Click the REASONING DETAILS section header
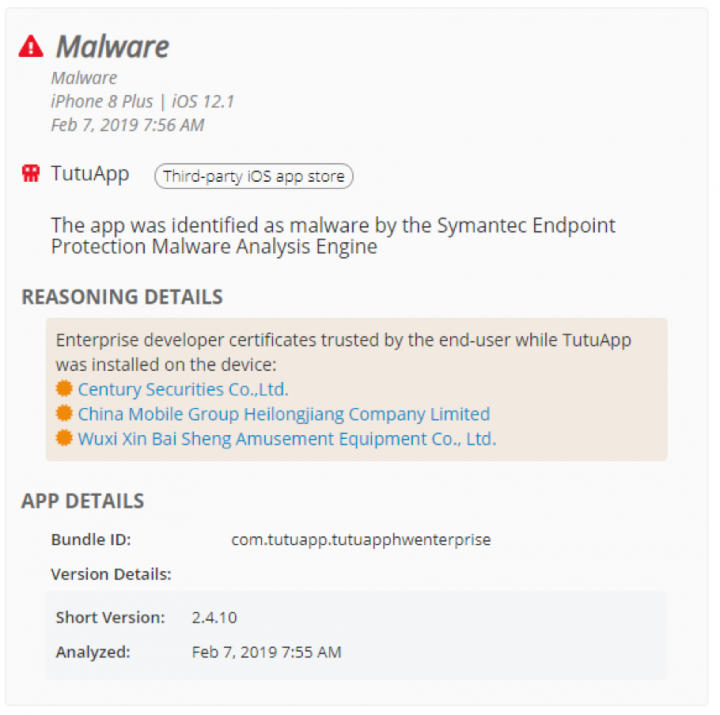 [x=122, y=297]
